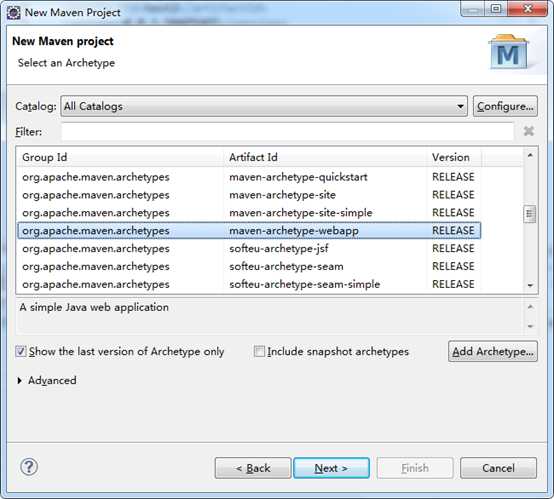Image resolution: width=554 pixels, height=499 pixels.
Task: Proceed with the Next > button
Action: click(x=331, y=468)
